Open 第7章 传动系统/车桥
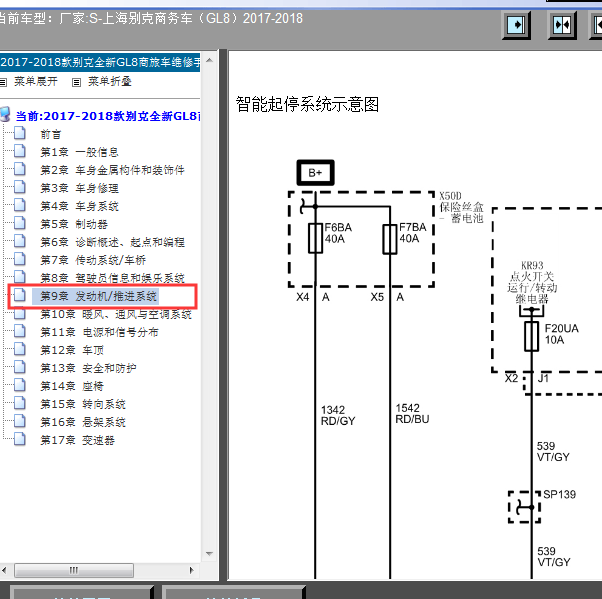Image resolution: width=602 pixels, height=599 pixels. coord(93,260)
